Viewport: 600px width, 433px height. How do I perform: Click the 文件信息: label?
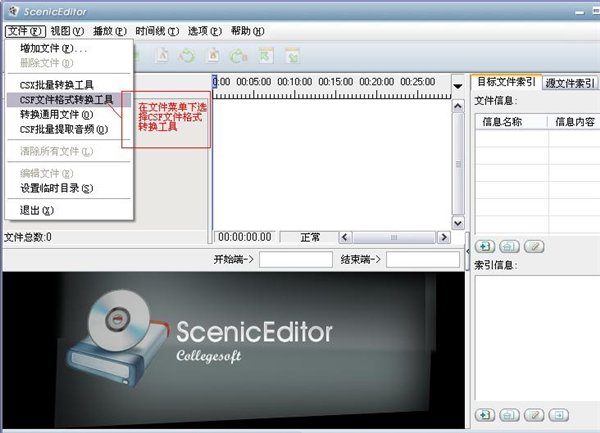[x=496, y=101]
